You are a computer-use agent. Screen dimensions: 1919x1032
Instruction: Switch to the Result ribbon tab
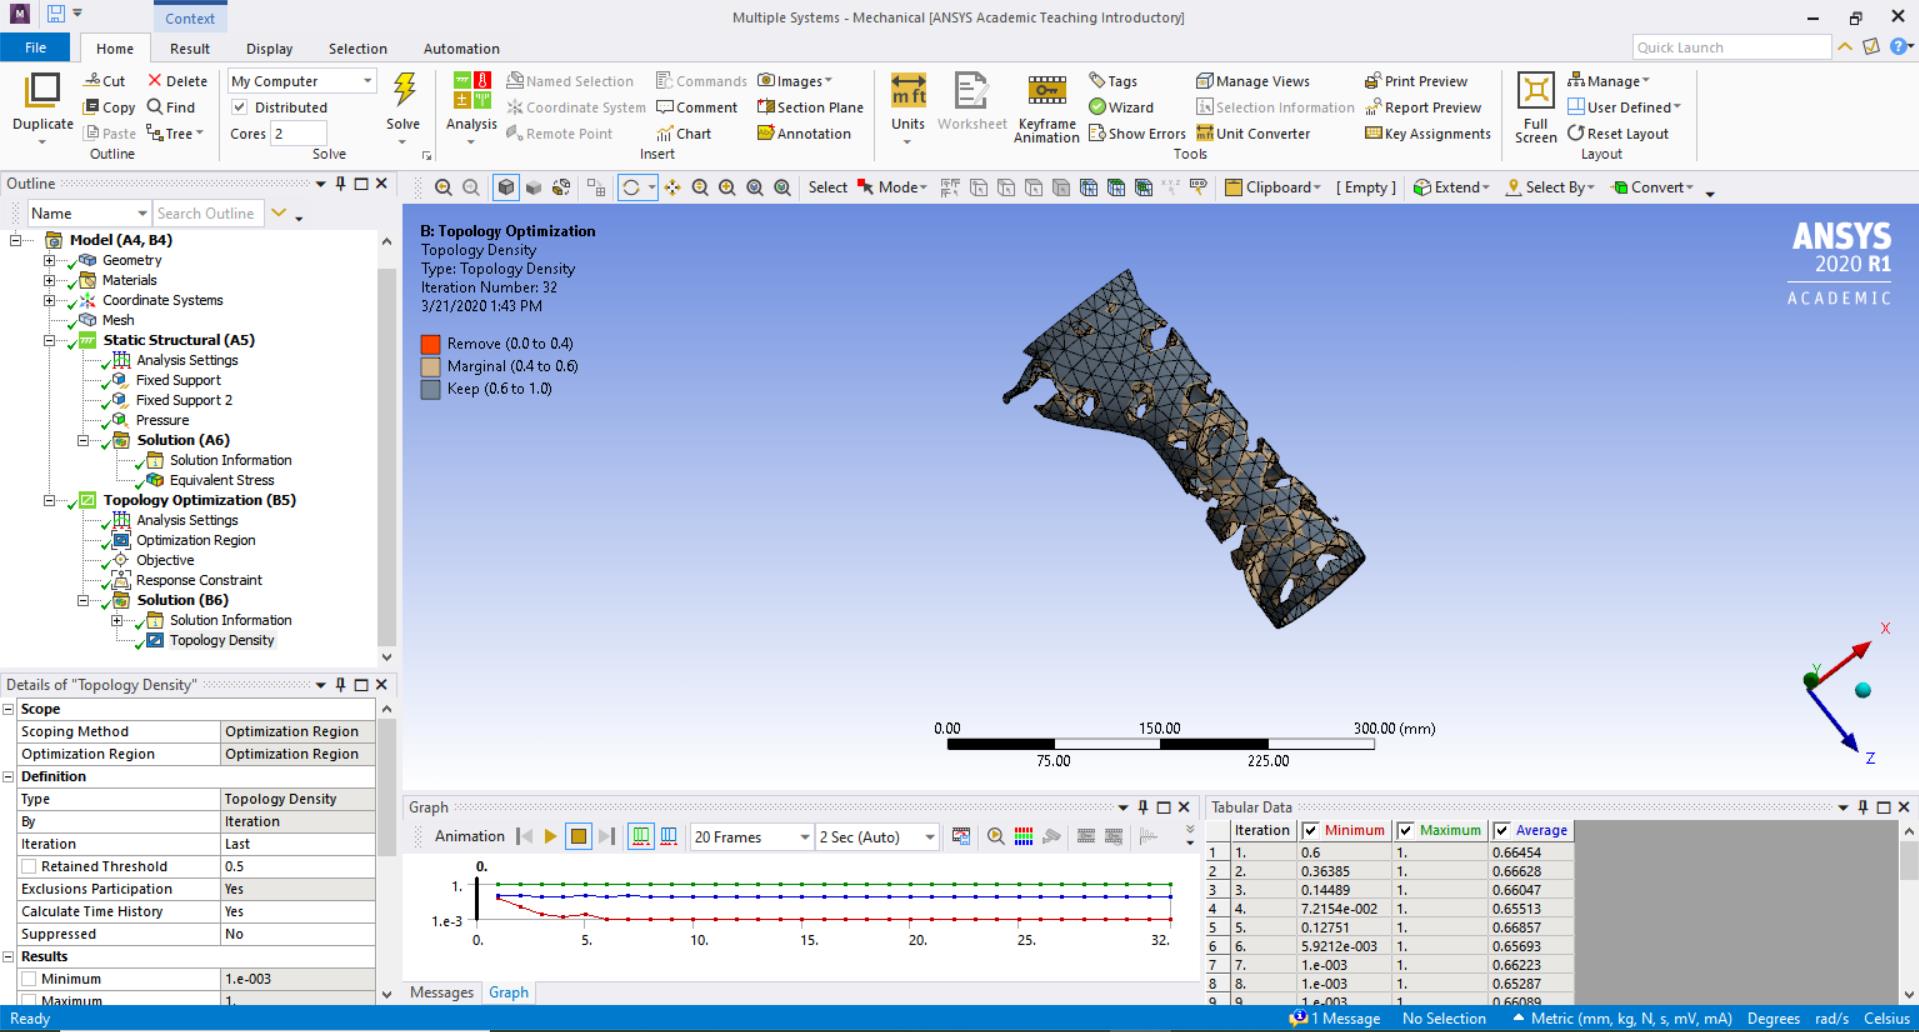point(190,48)
